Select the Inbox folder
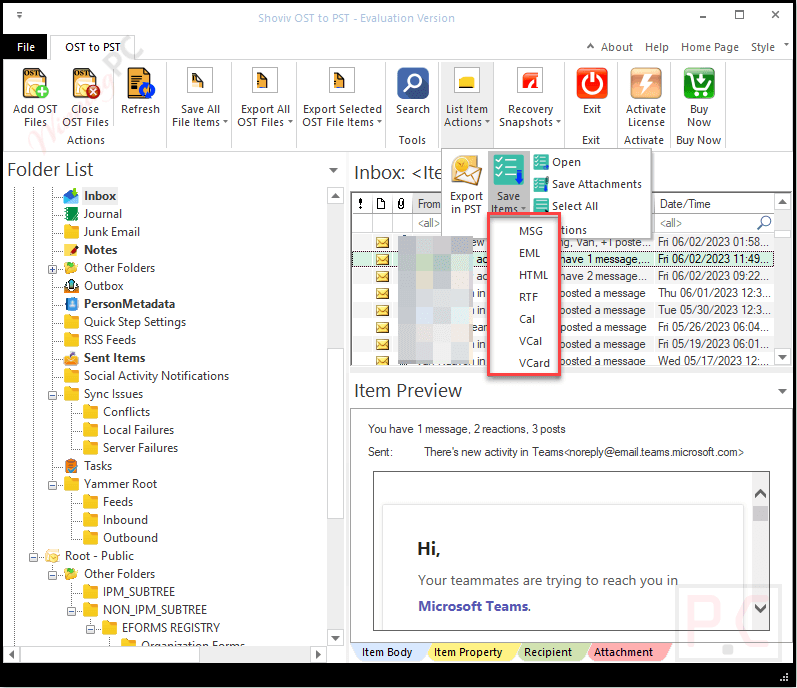The width and height of the screenshot is (797, 688). 100,196
